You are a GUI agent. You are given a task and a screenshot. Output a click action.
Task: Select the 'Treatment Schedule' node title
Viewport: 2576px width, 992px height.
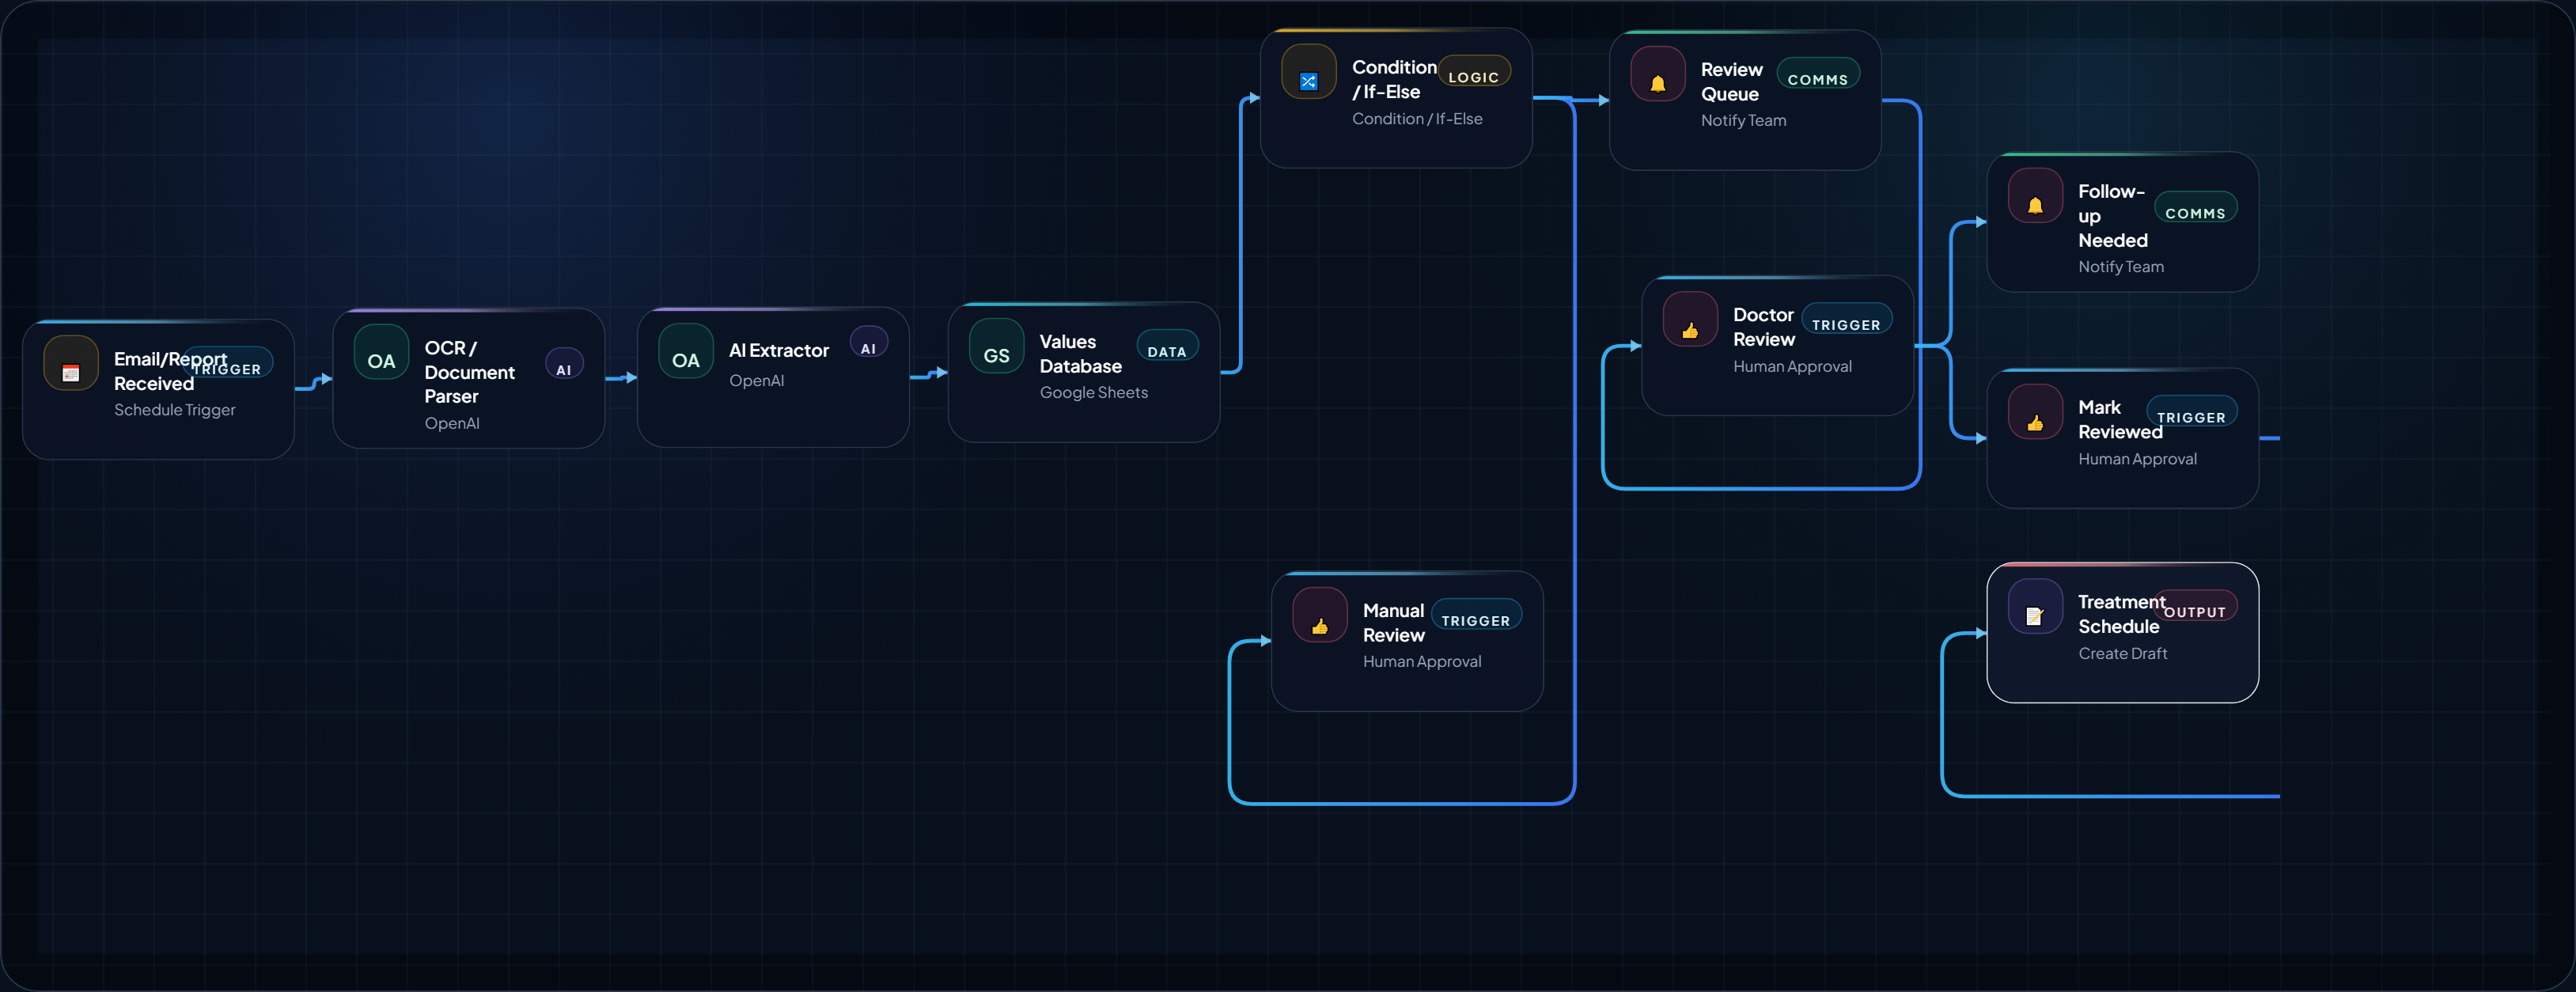(2122, 614)
